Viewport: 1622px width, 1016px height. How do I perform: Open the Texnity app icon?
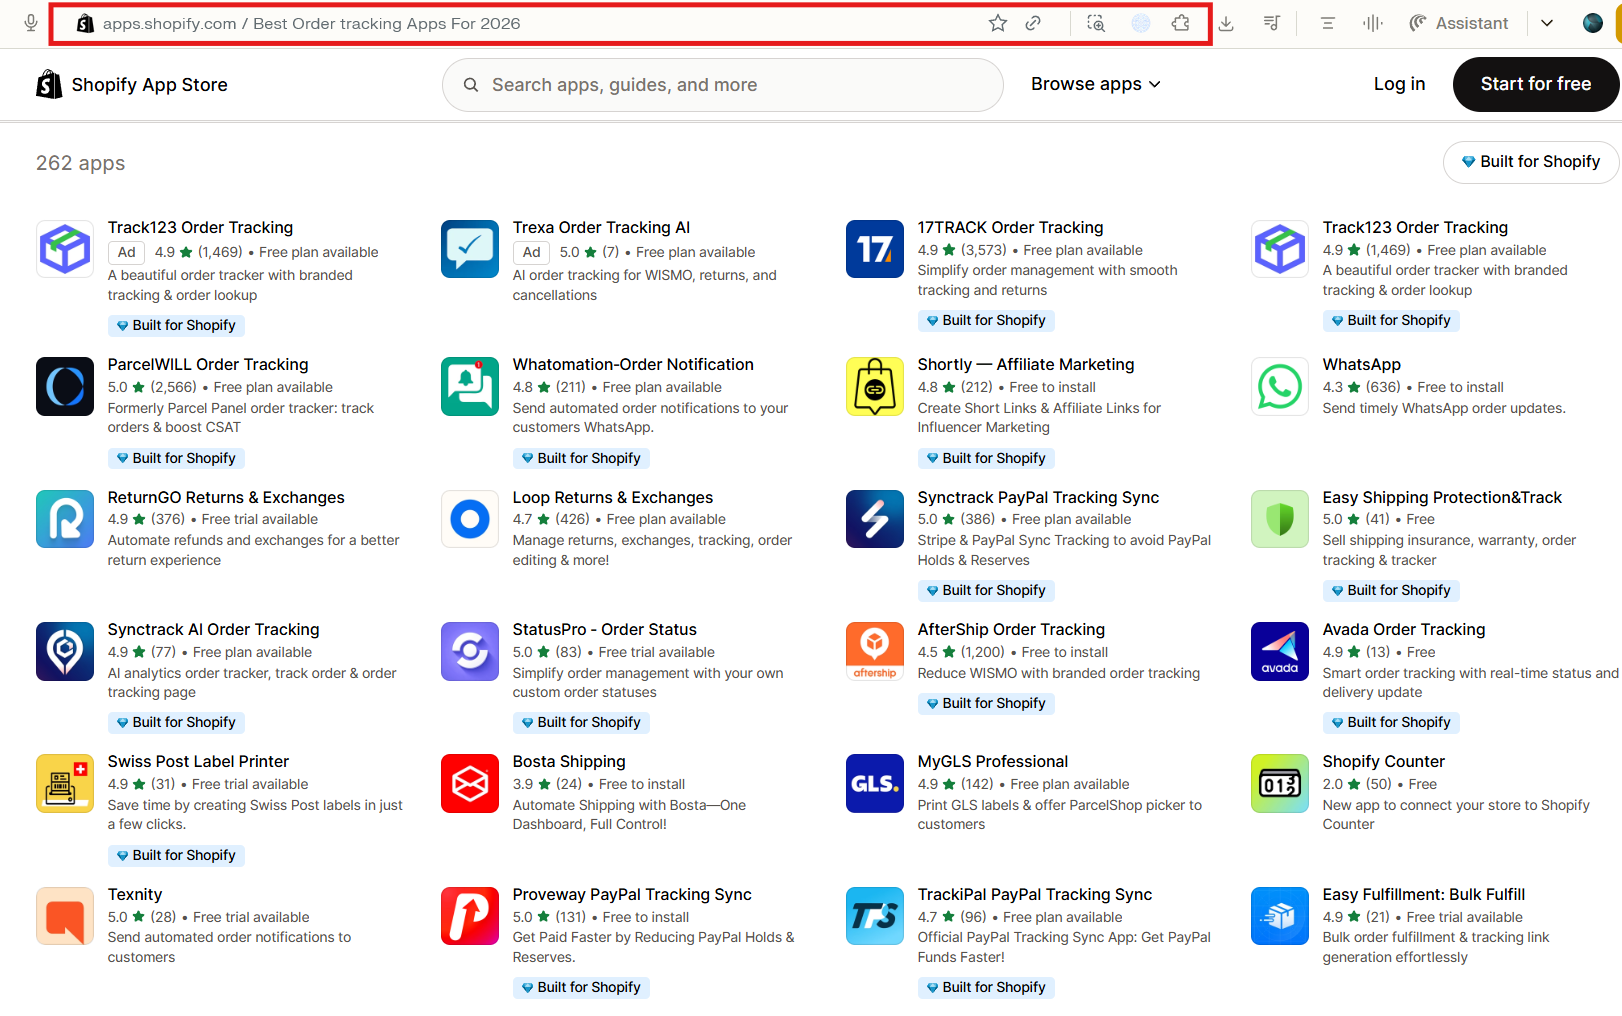tap(65, 916)
